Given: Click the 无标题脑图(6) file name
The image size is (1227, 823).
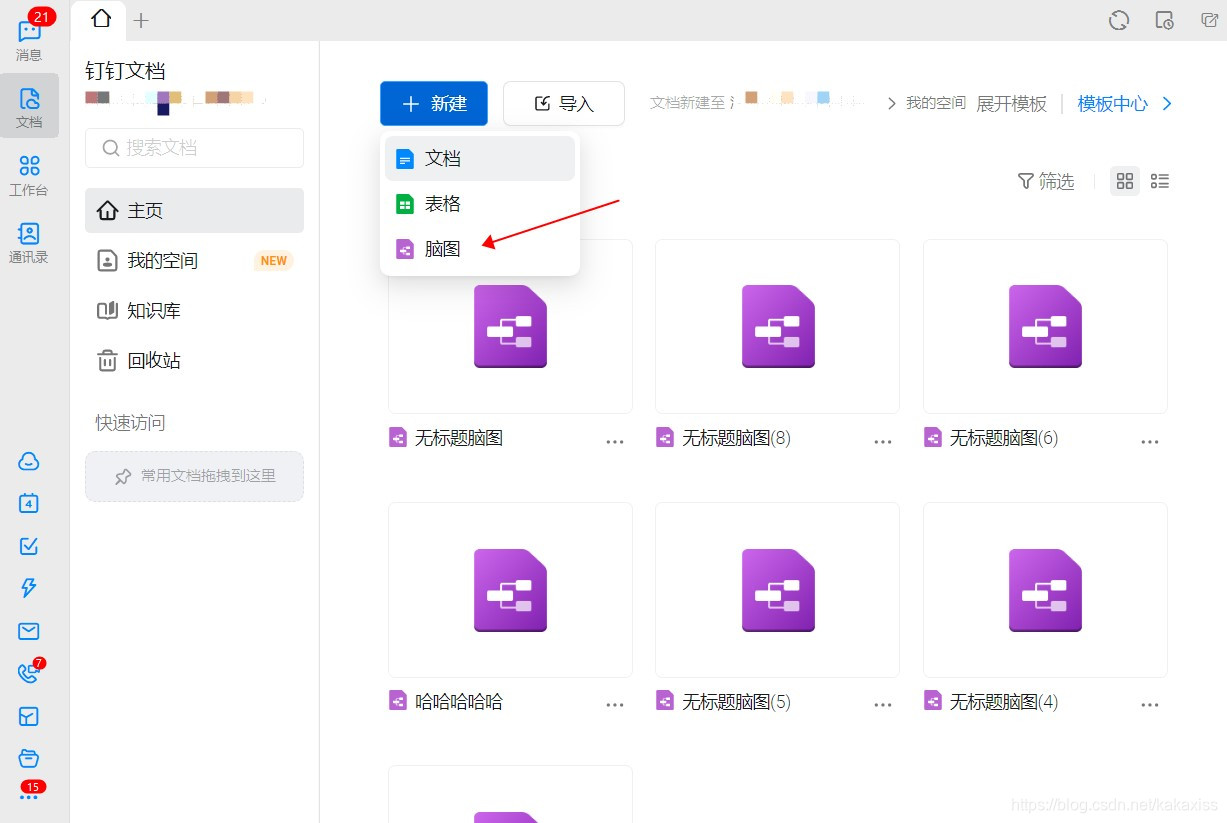Looking at the screenshot, I should tap(1004, 438).
